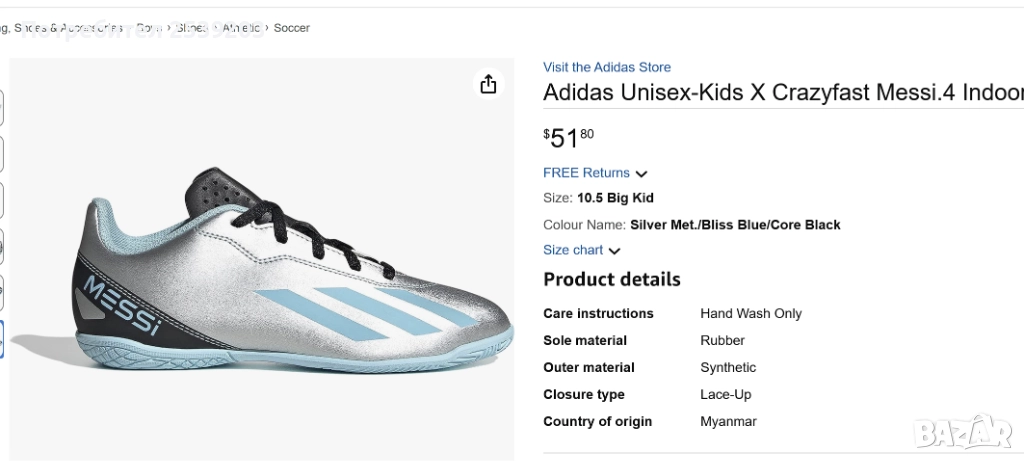Click the 10.5 Big Kid size text
The width and height of the screenshot is (1024, 461).
point(615,198)
